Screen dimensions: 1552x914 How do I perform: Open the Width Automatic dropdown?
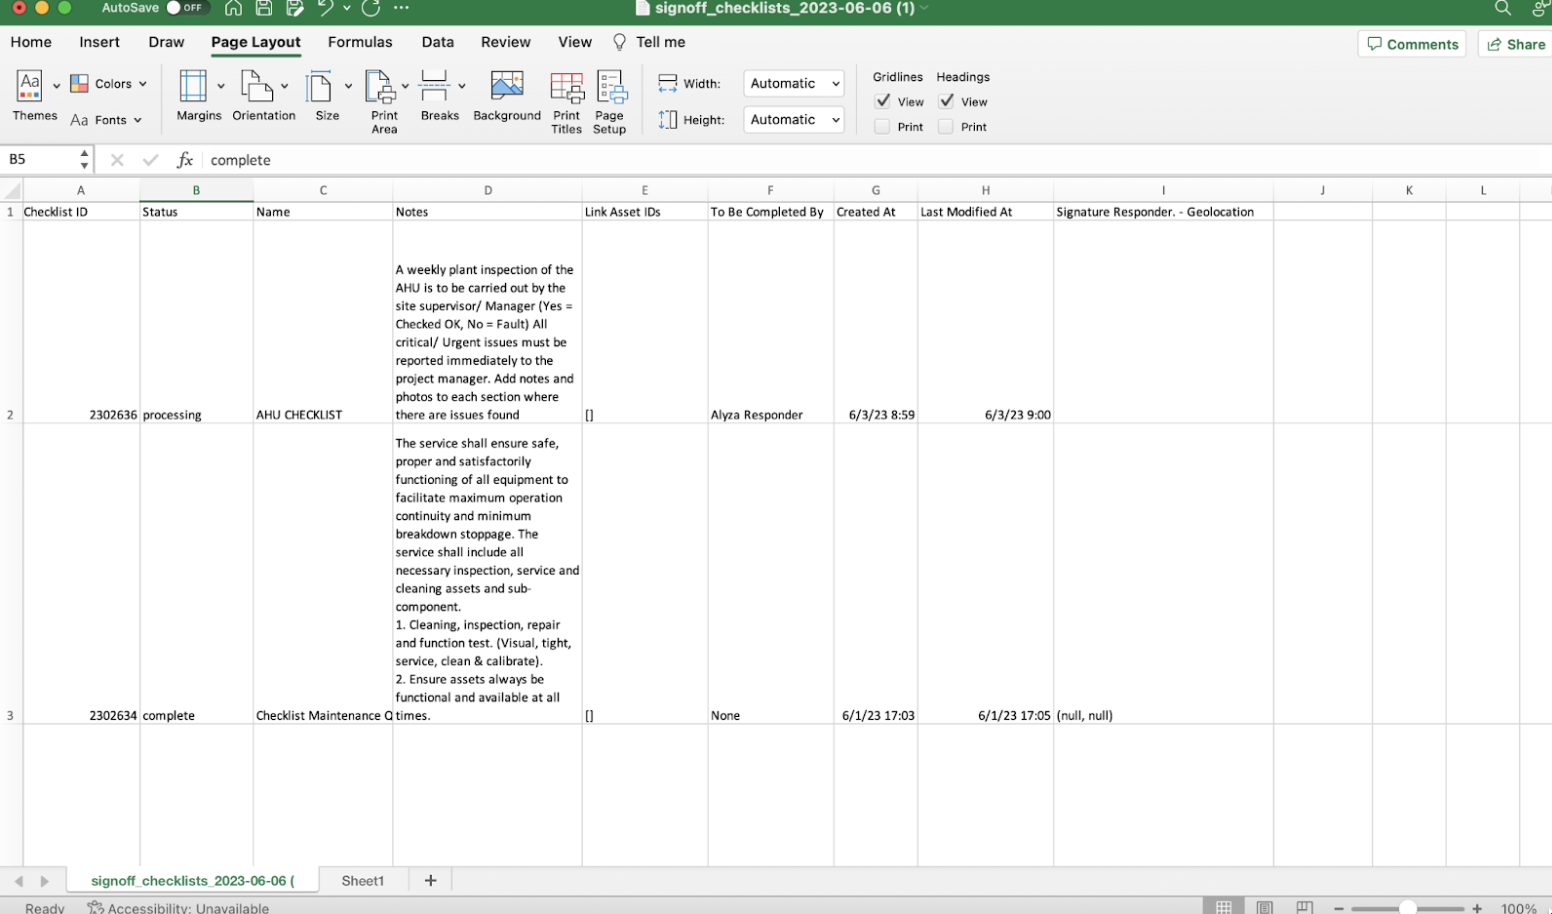point(794,84)
